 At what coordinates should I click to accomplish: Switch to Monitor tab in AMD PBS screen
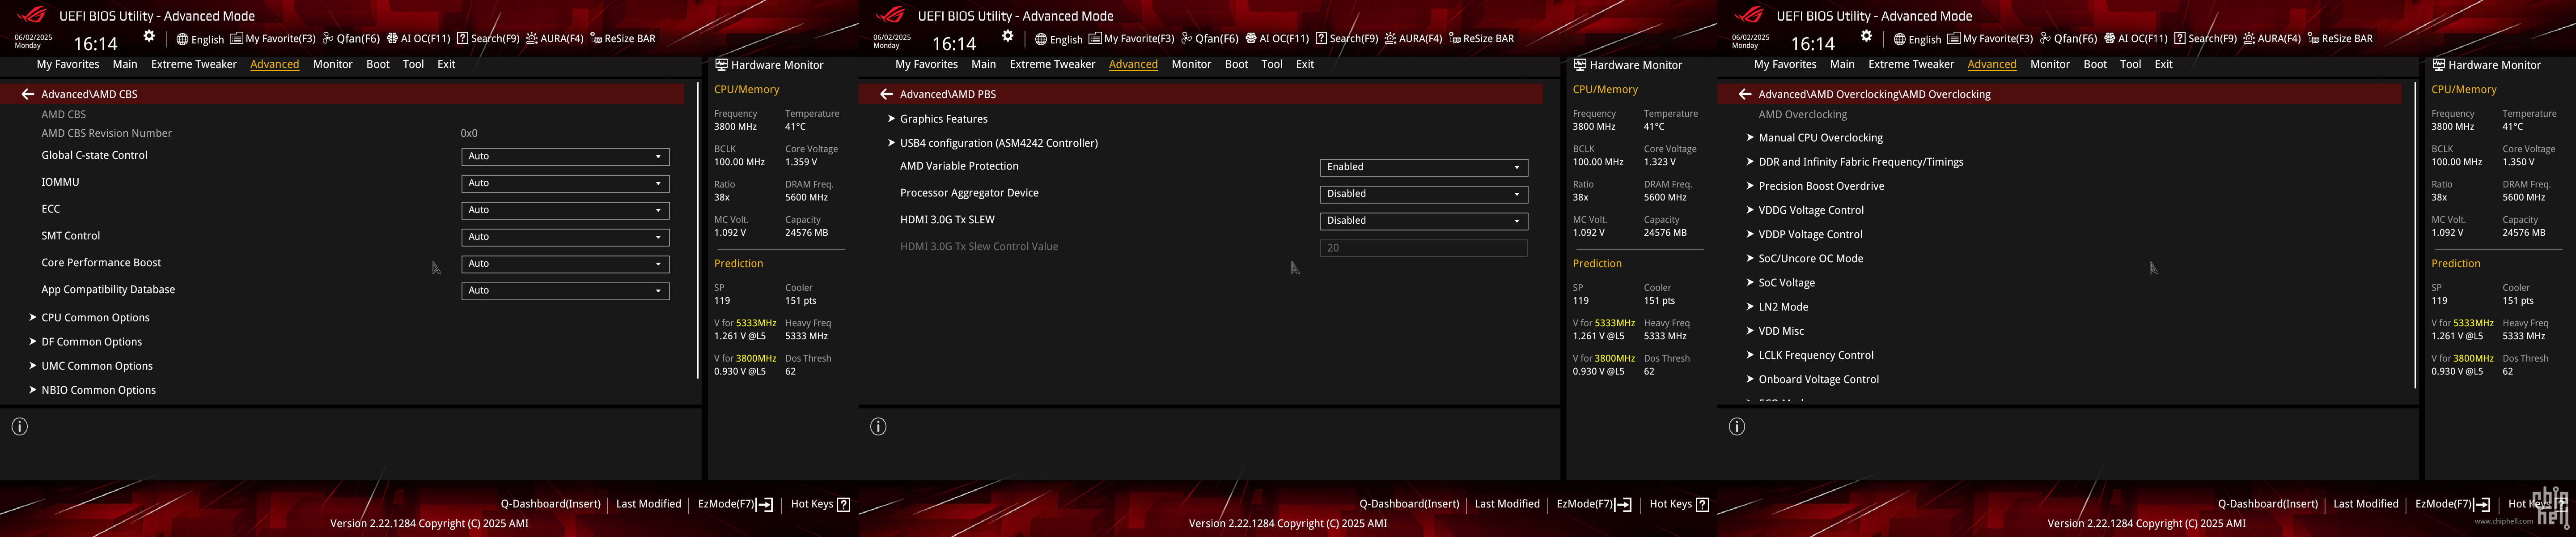1191,64
